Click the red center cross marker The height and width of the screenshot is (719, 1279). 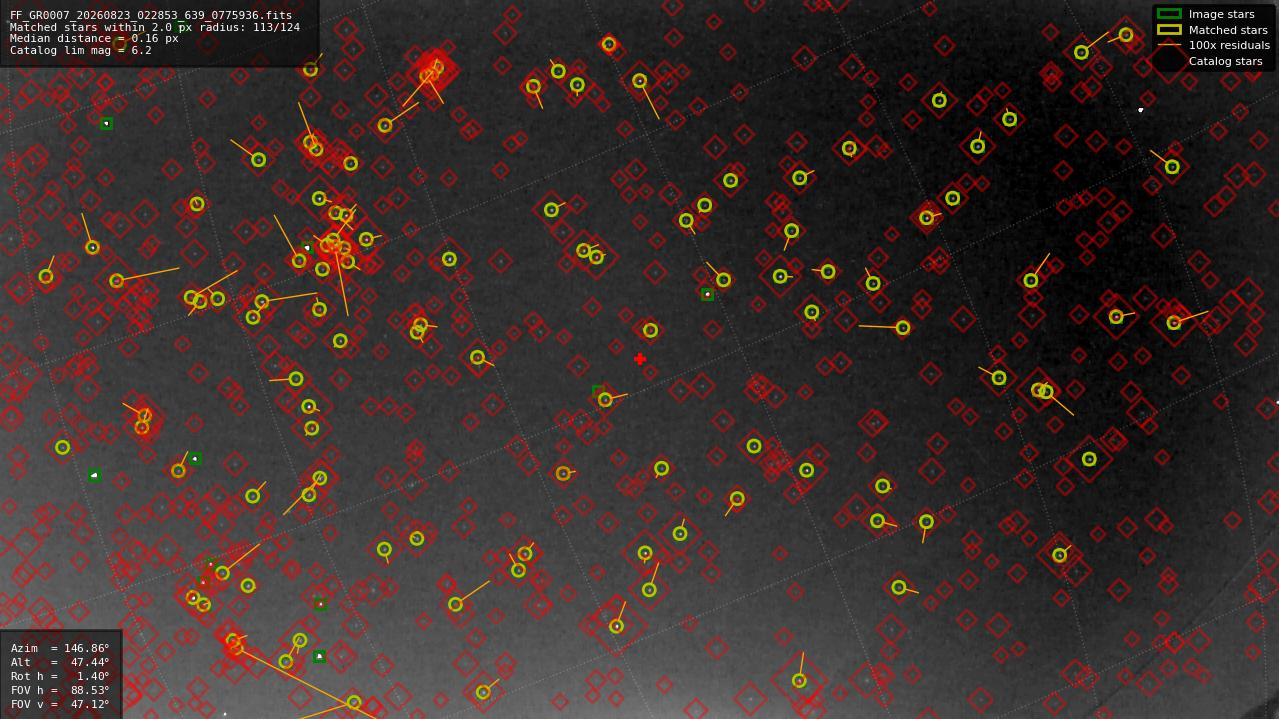tap(640, 359)
